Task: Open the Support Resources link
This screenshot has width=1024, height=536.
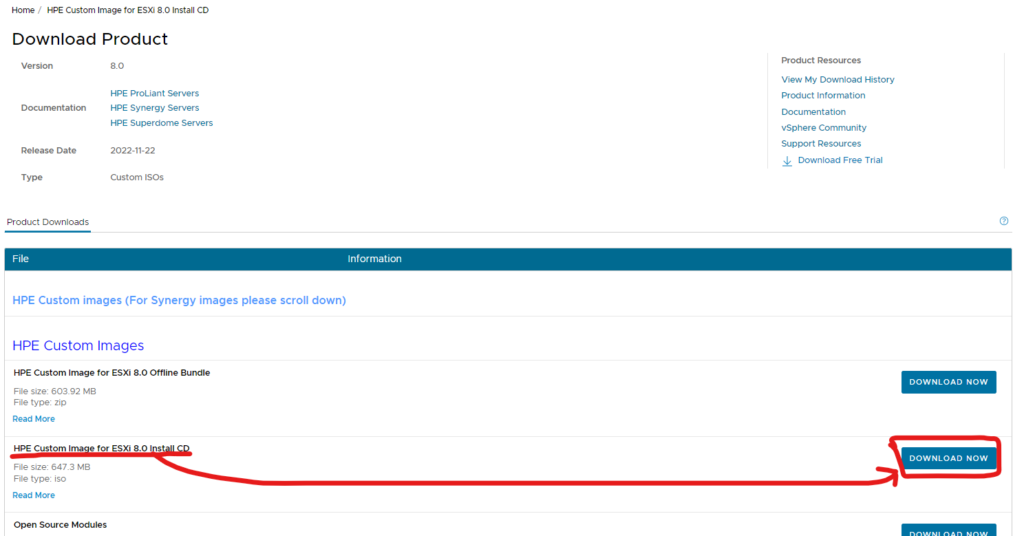Action: click(x=820, y=144)
